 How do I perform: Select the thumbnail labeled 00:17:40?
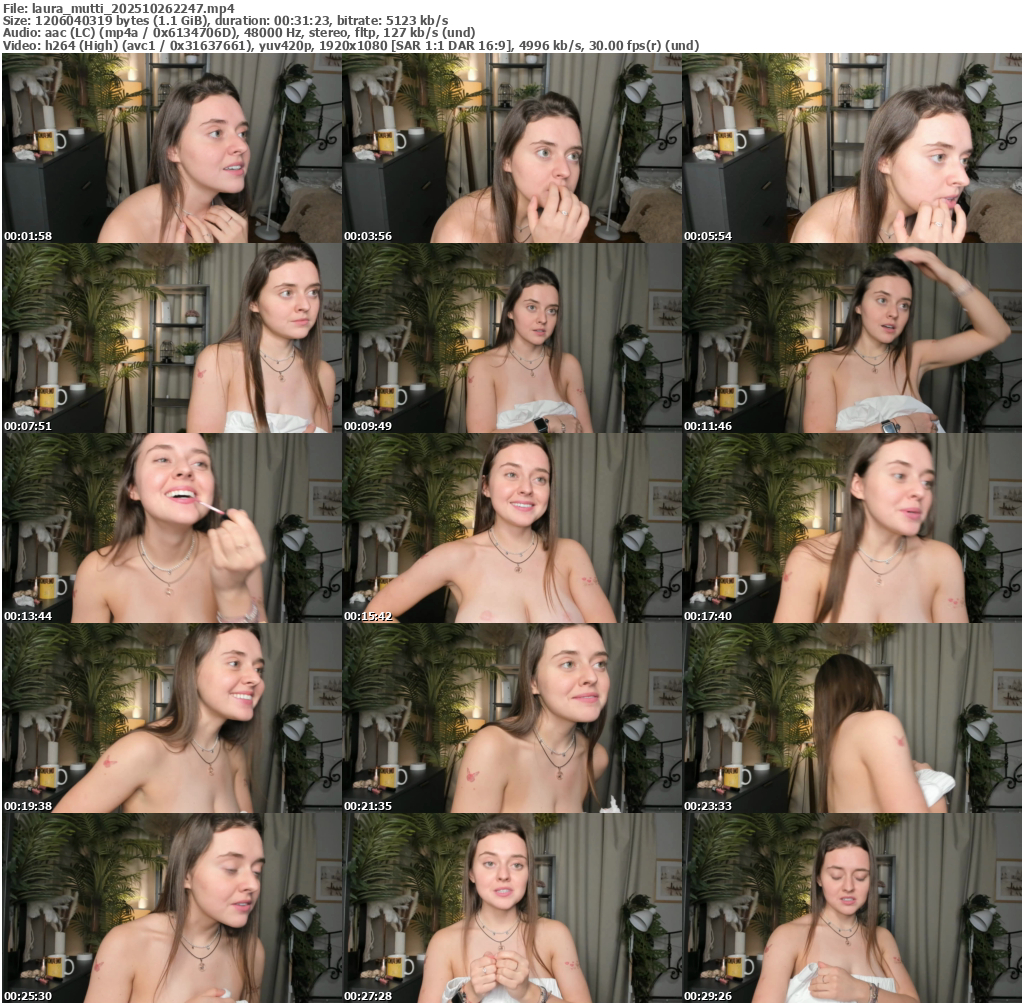(852, 528)
